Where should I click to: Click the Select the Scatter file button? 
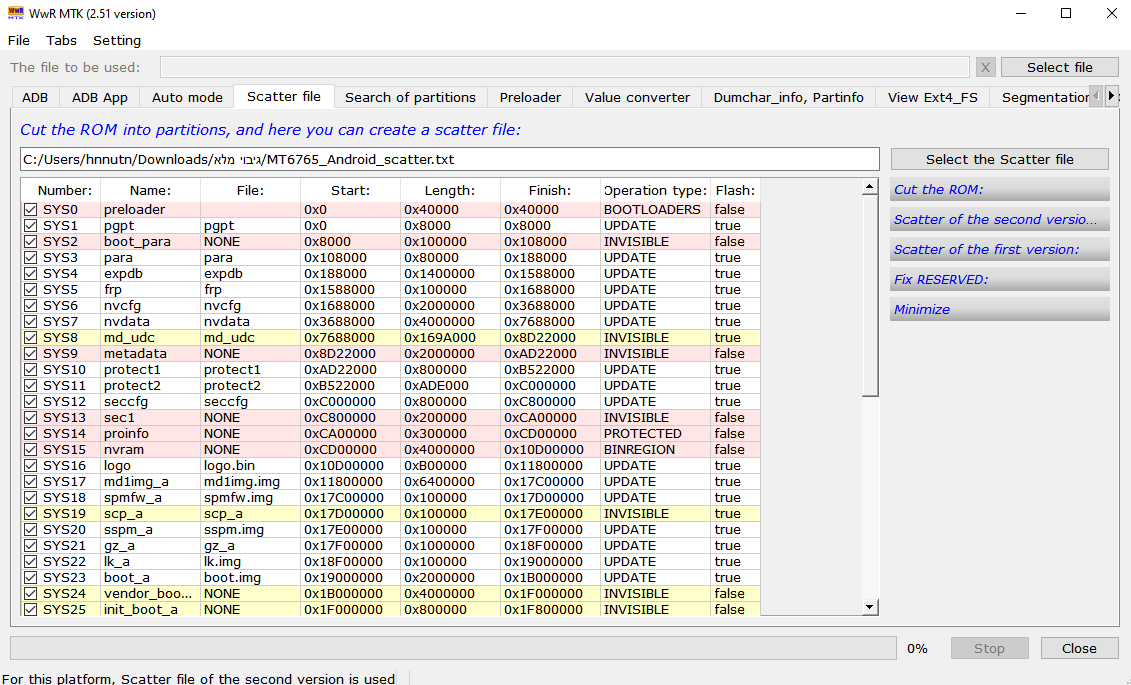(x=999, y=159)
